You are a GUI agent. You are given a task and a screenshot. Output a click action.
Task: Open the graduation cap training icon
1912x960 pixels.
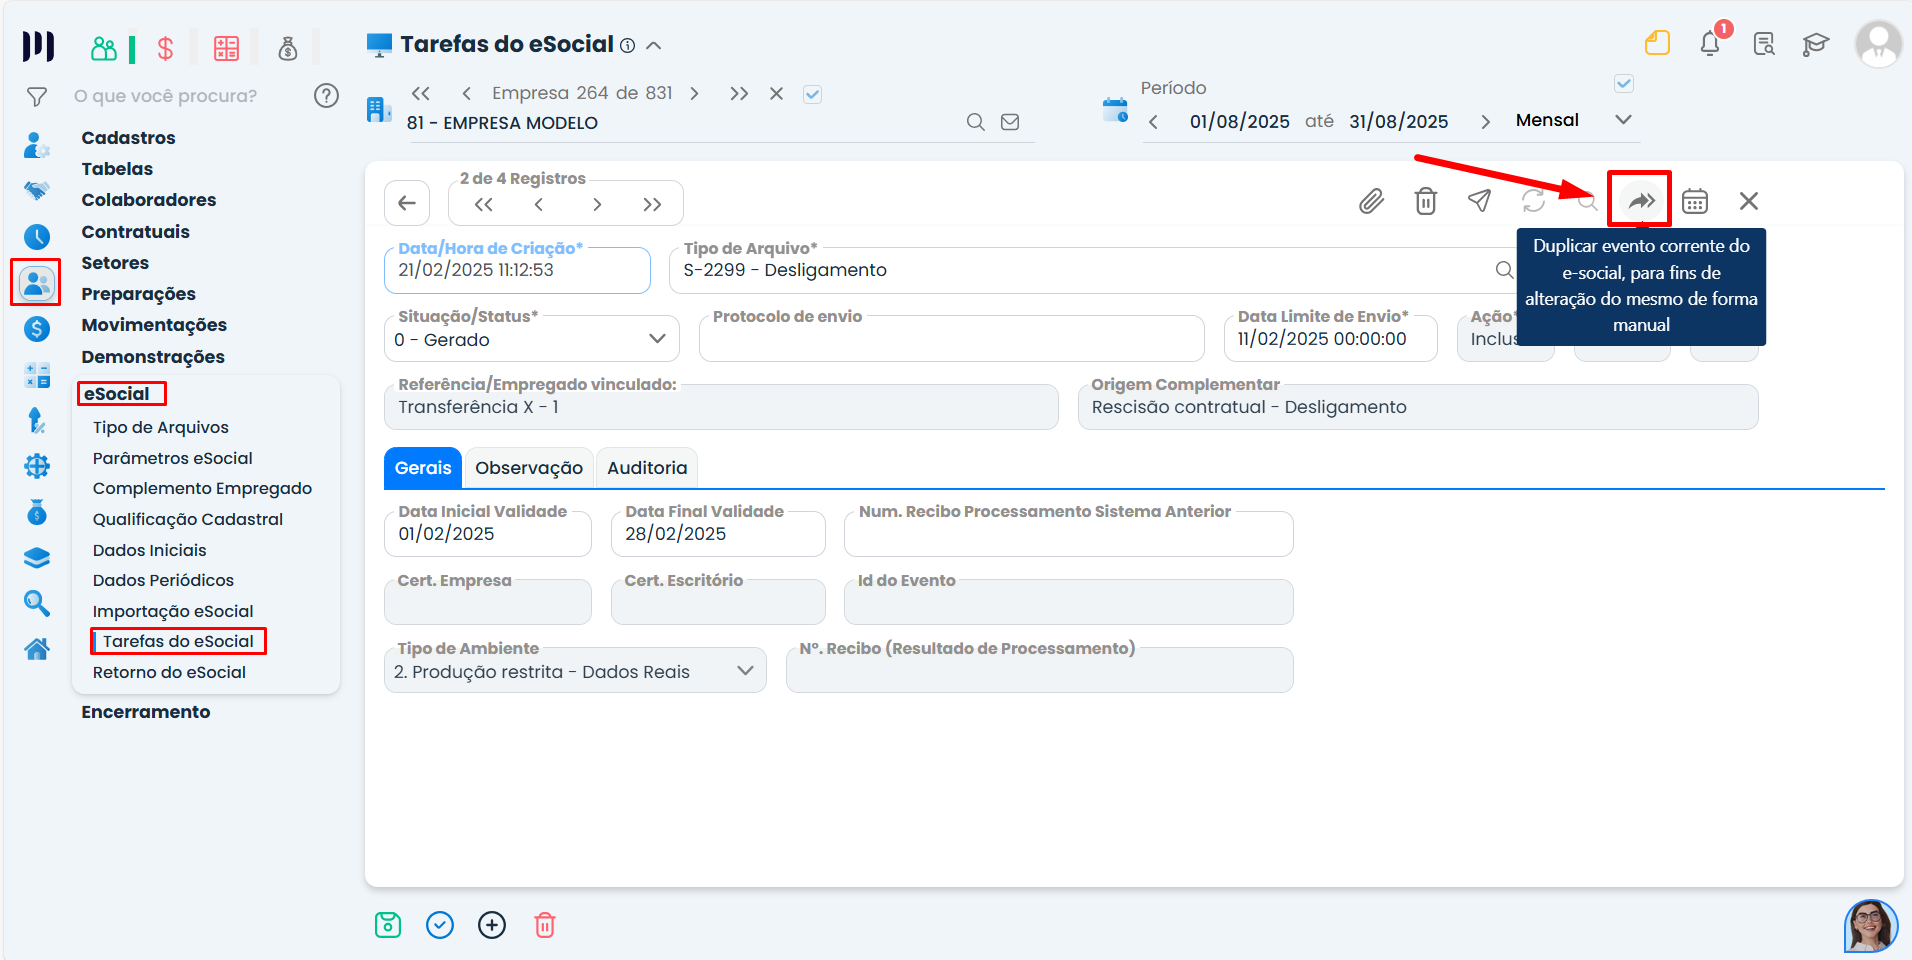point(1816,43)
